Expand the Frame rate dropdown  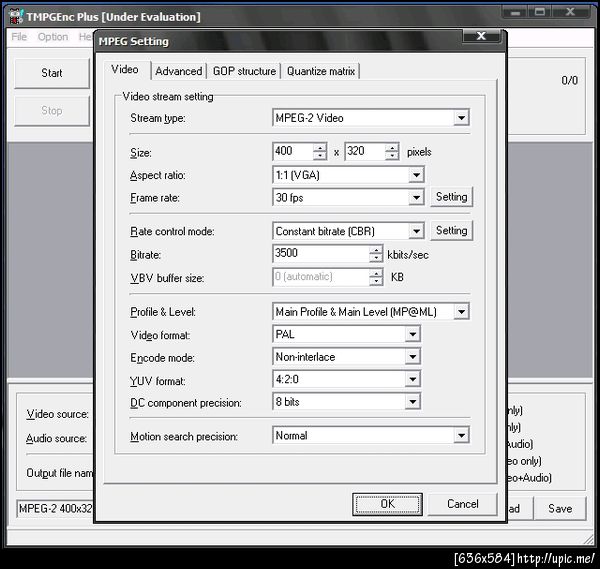[416, 198]
